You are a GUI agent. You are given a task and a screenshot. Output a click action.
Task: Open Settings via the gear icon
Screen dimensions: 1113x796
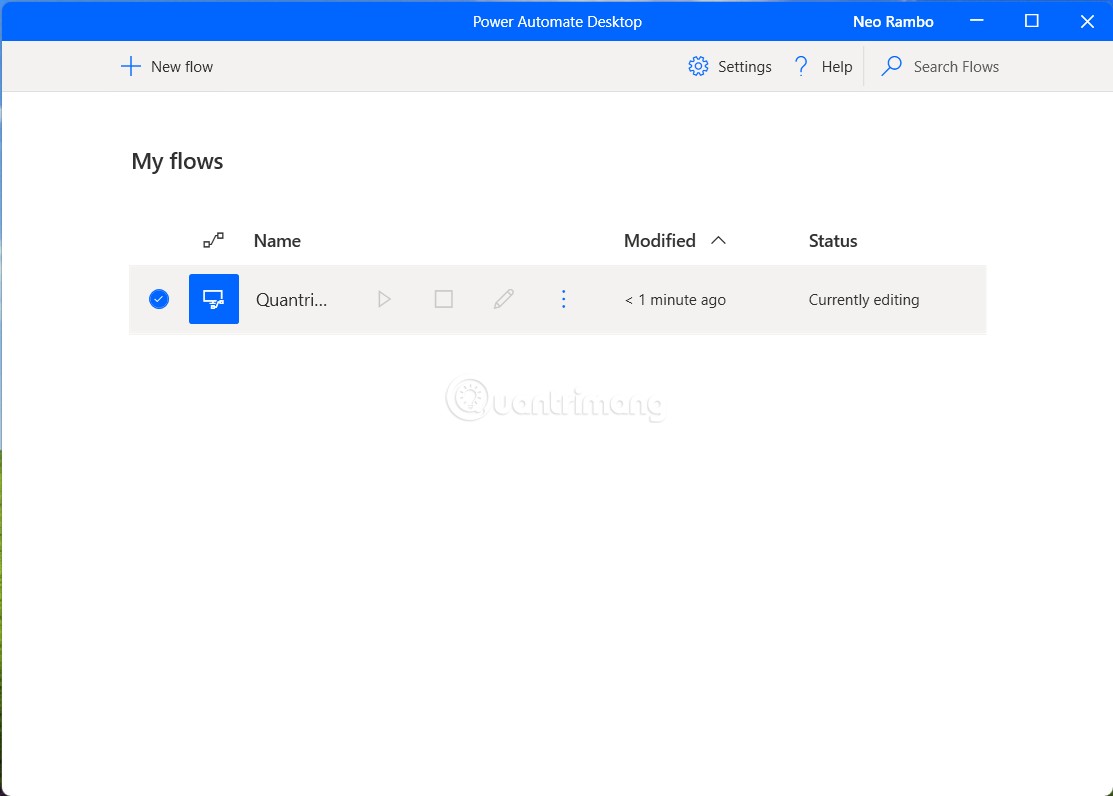[x=698, y=66]
